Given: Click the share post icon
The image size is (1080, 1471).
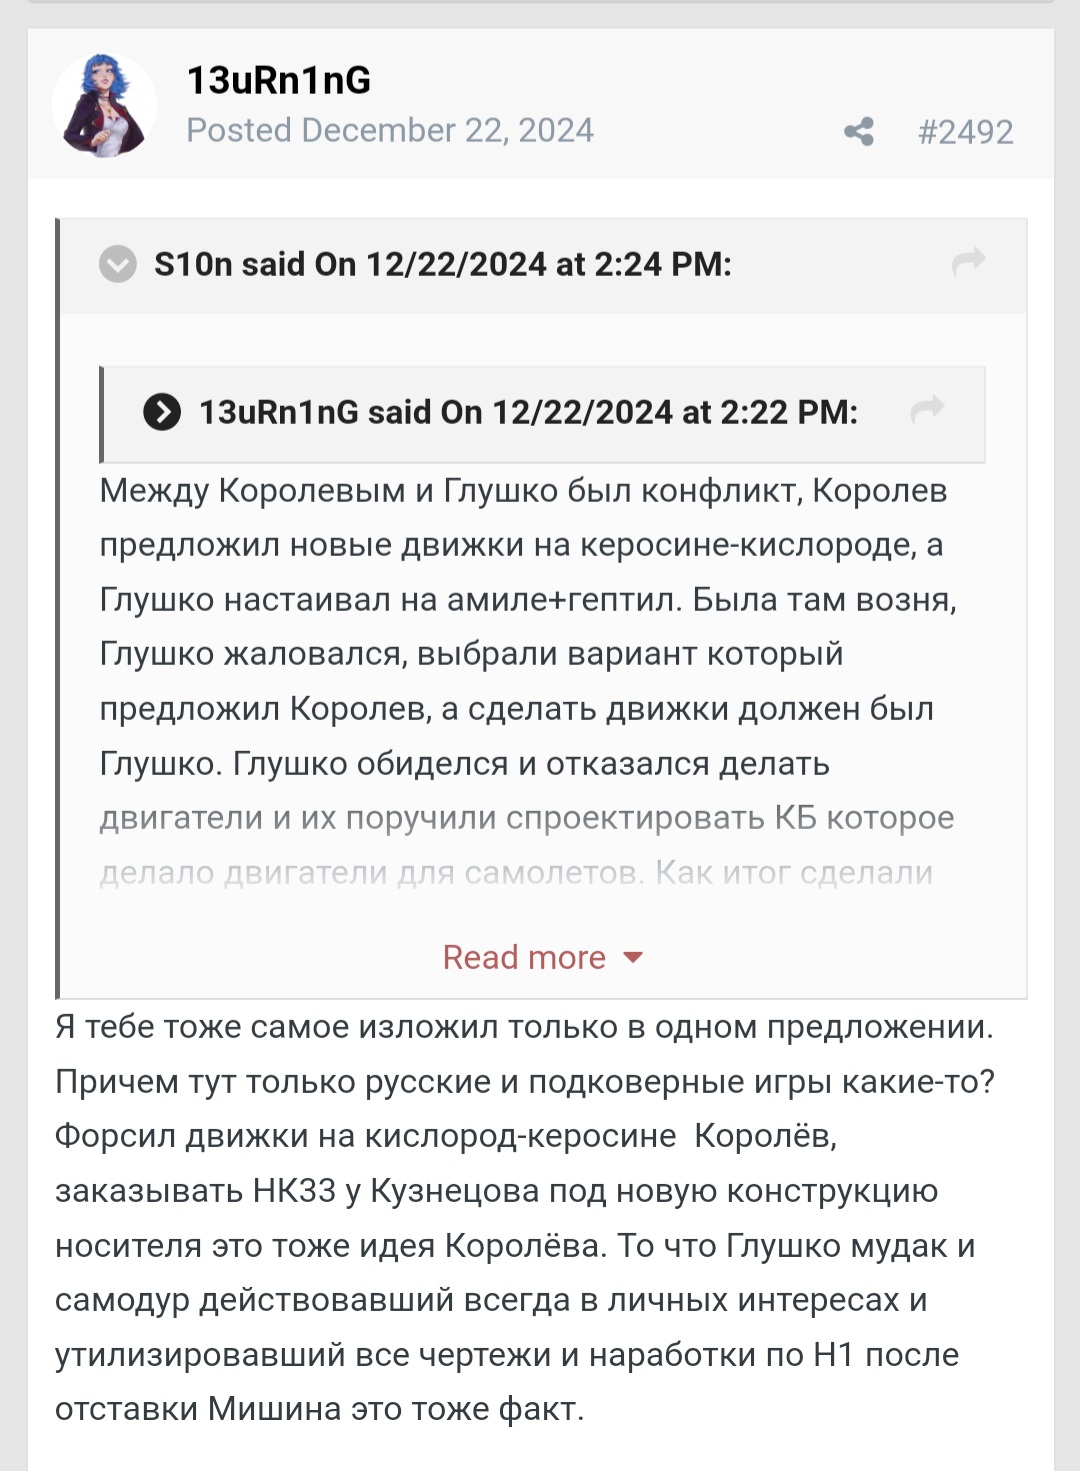Looking at the screenshot, I should [x=858, y=132].
